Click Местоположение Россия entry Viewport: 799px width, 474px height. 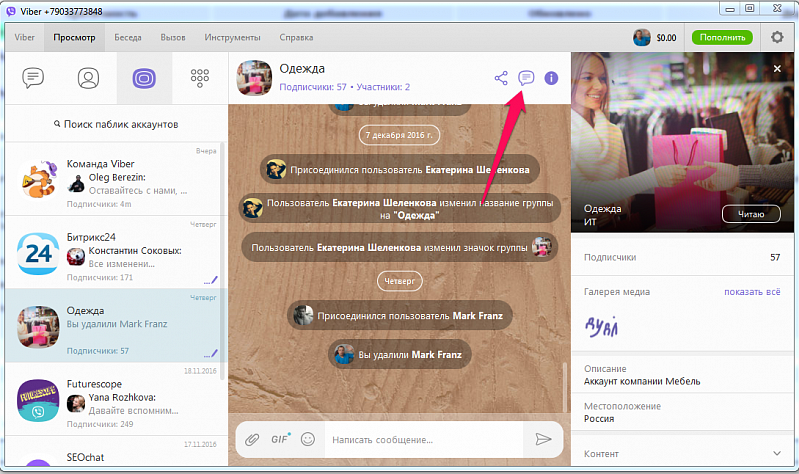tap(682, 412)
